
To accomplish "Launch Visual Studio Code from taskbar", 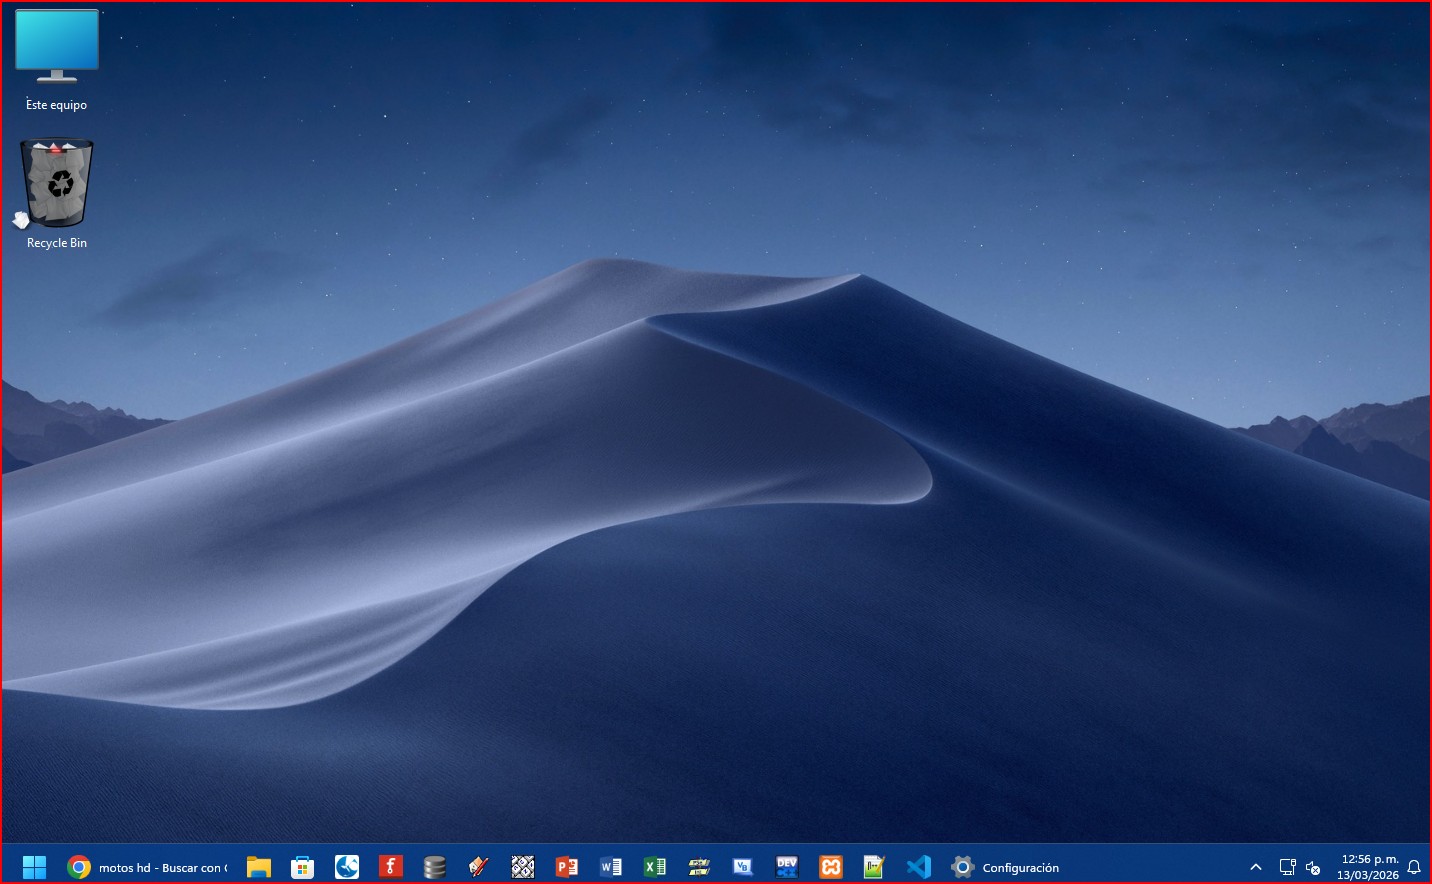I will click(919, 867).
